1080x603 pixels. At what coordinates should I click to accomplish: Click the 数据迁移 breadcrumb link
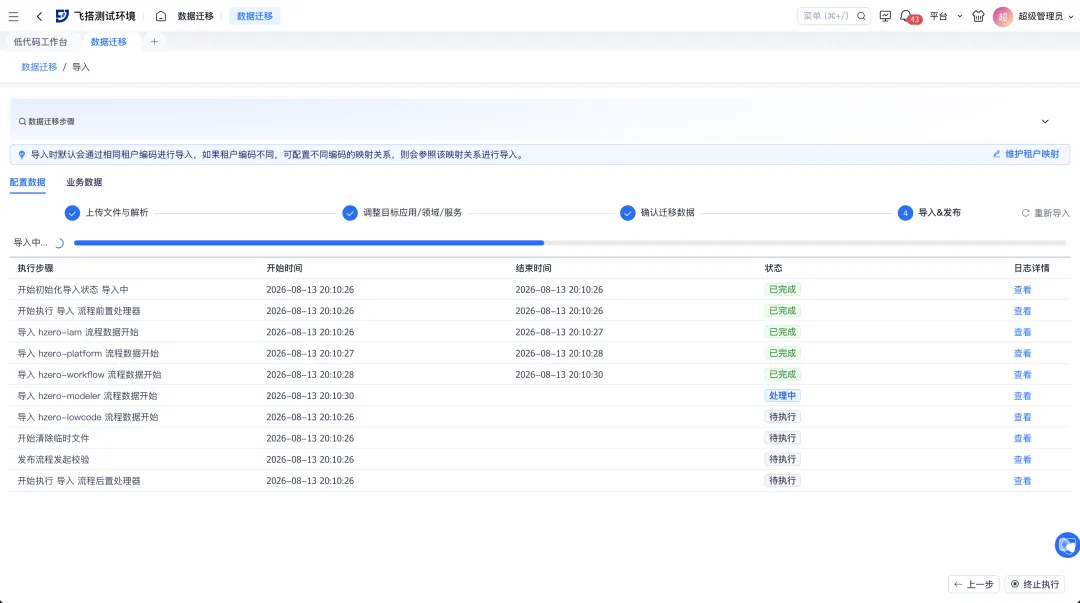pos(39,67)
